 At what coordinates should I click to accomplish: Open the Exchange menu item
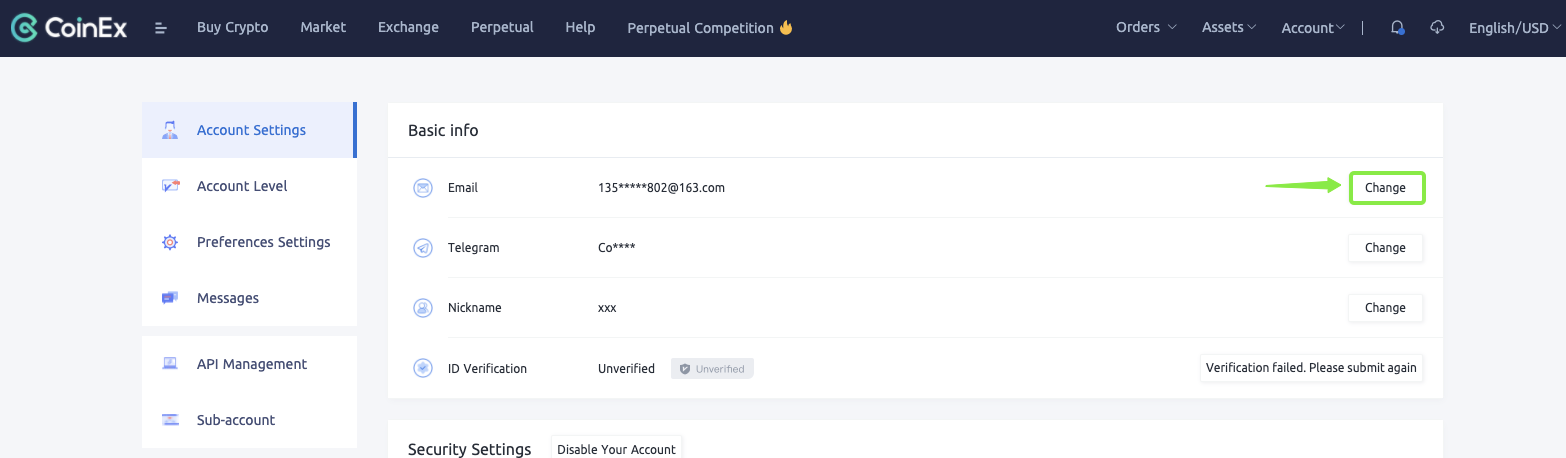pyautogui.click(x=408, y=28)
